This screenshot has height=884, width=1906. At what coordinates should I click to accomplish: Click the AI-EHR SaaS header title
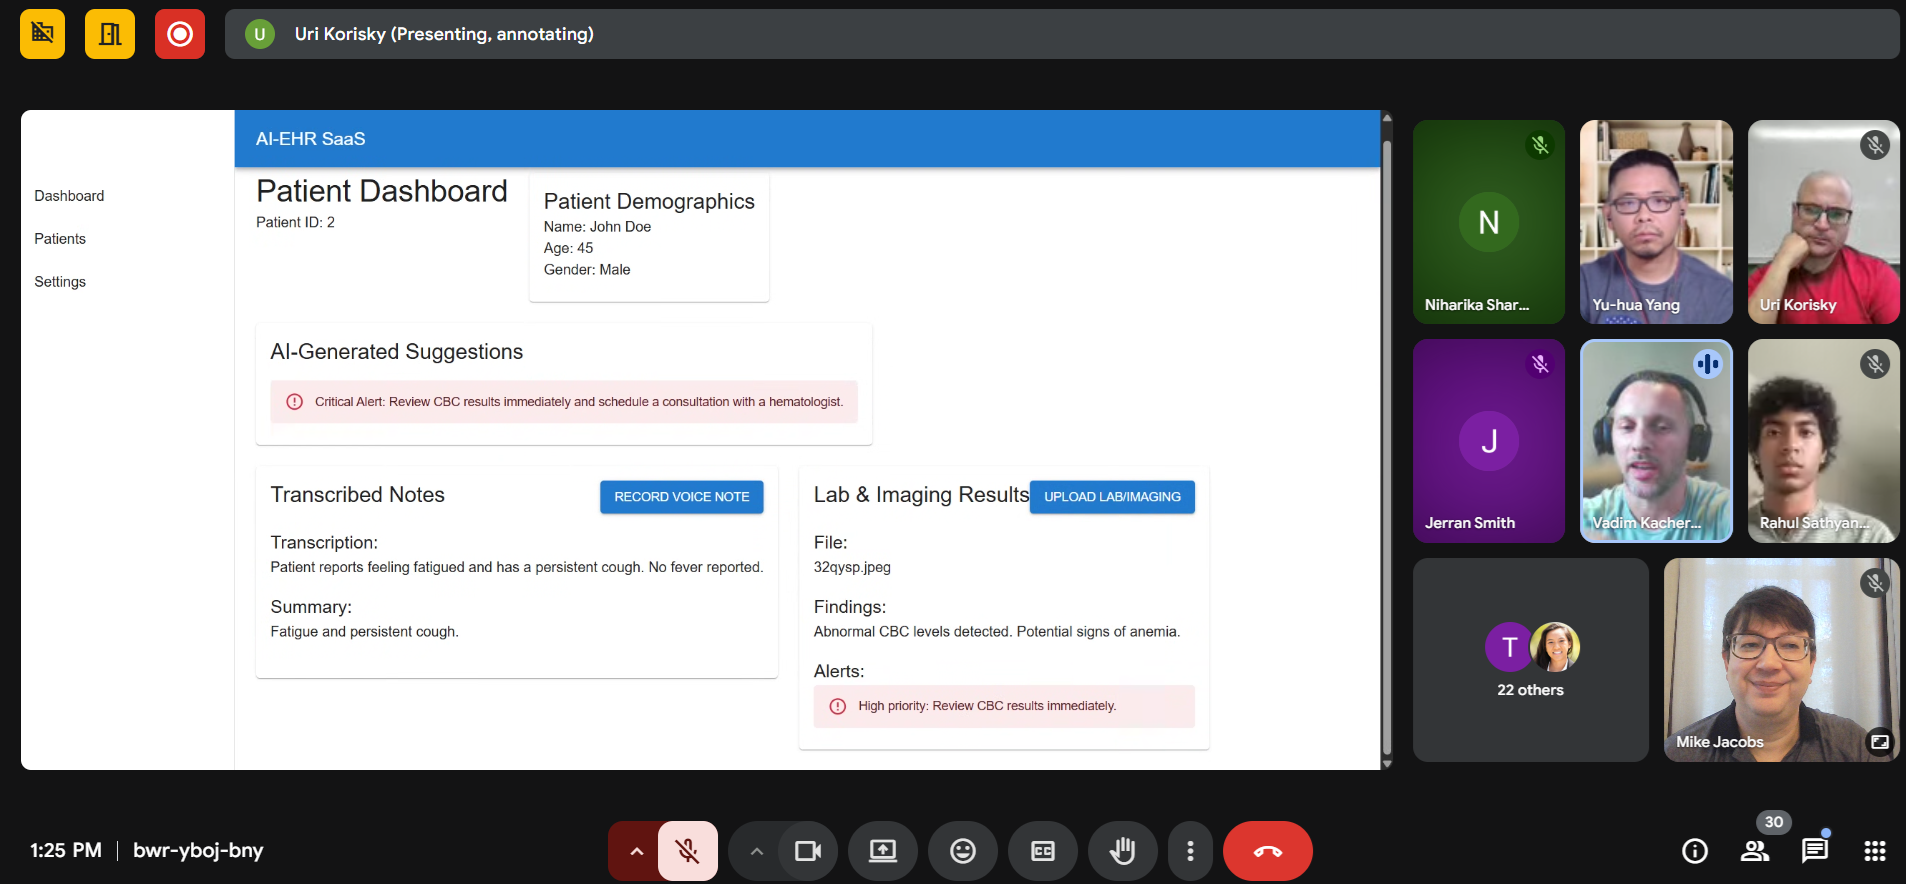point(311,139)
